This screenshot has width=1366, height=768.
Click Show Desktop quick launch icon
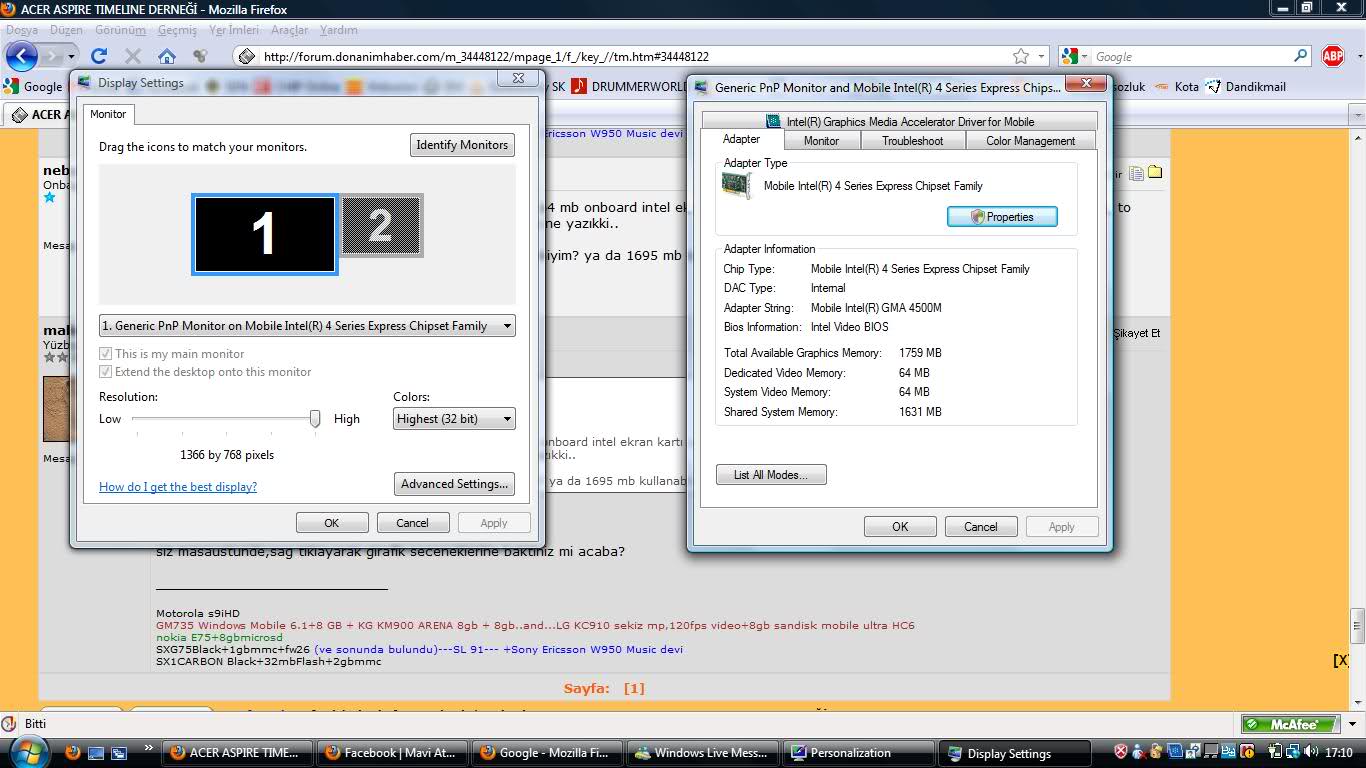tap(96, 752)
